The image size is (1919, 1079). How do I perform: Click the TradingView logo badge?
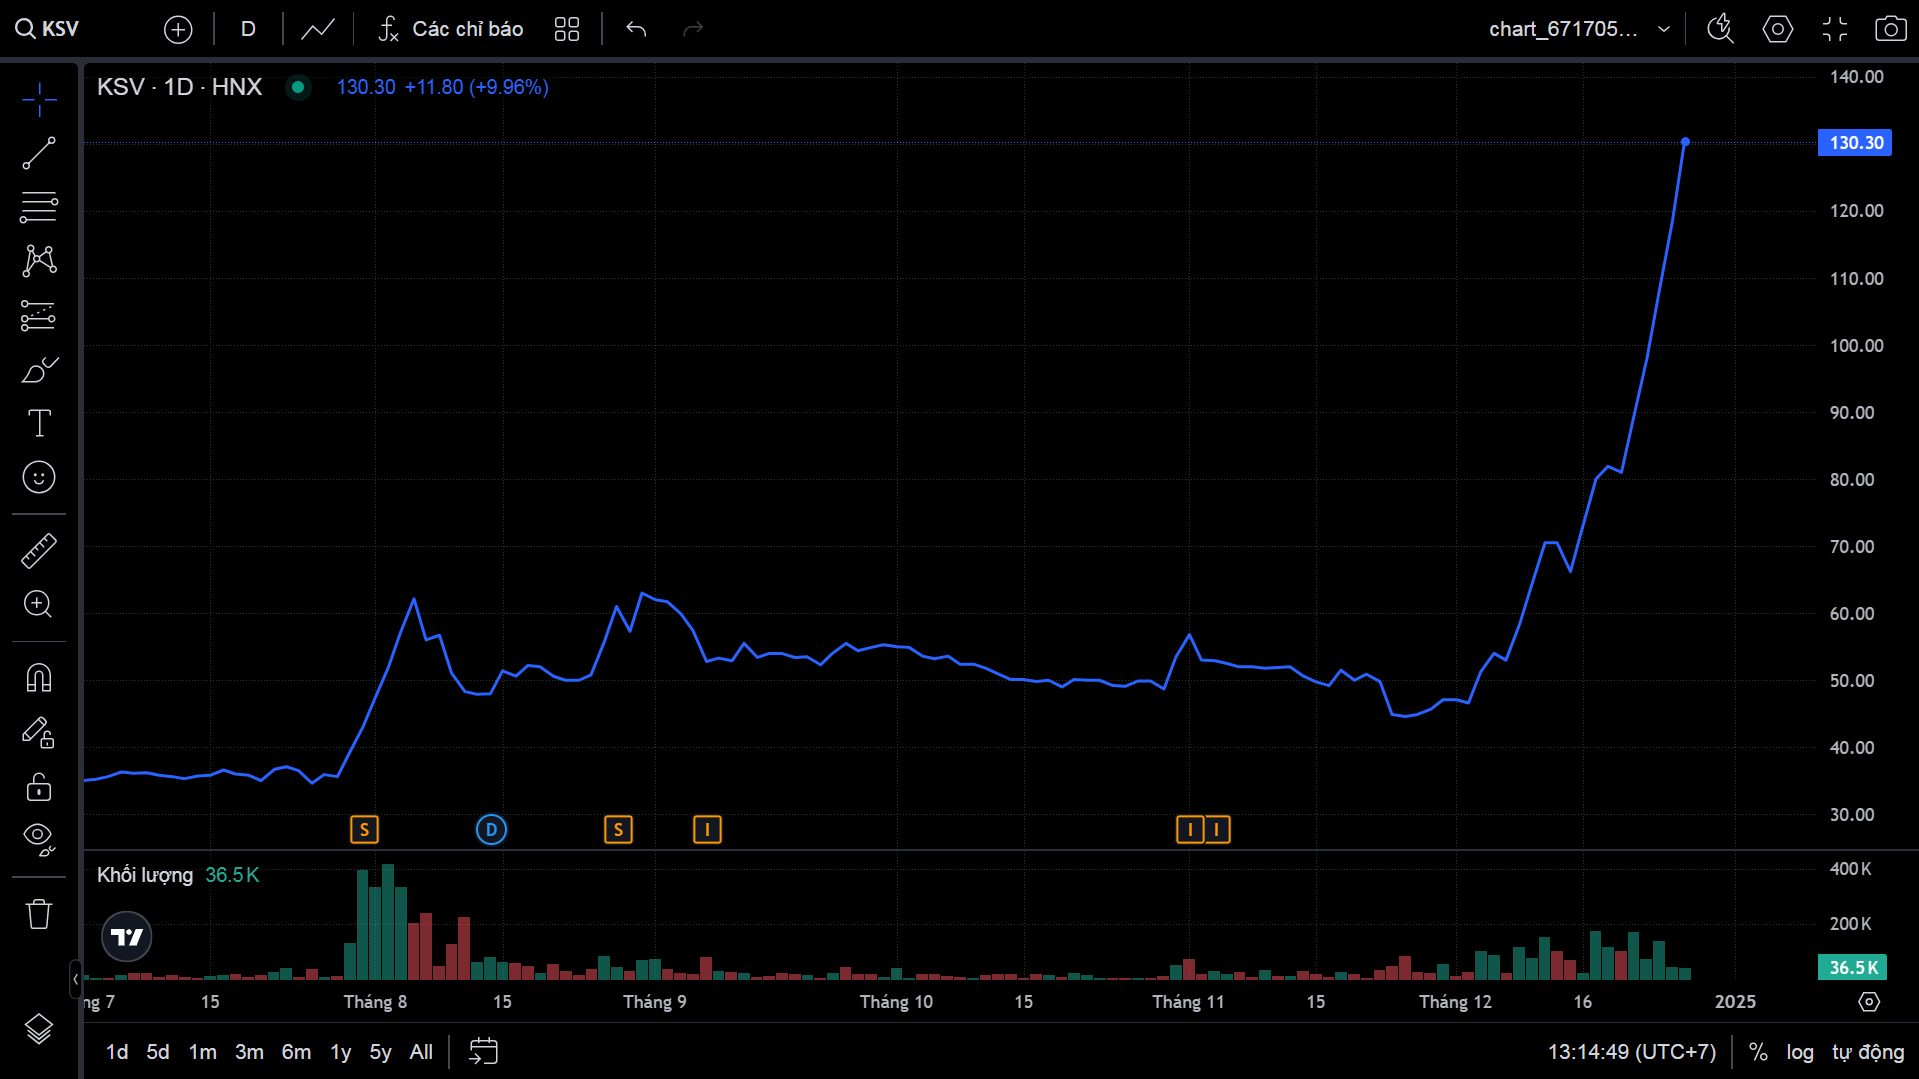point(127,937)
